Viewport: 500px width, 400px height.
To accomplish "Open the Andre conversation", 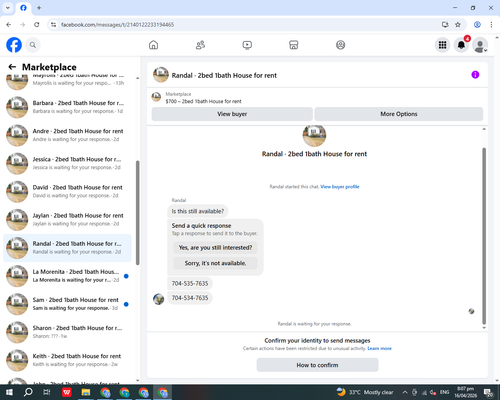I will click(67, 135).
